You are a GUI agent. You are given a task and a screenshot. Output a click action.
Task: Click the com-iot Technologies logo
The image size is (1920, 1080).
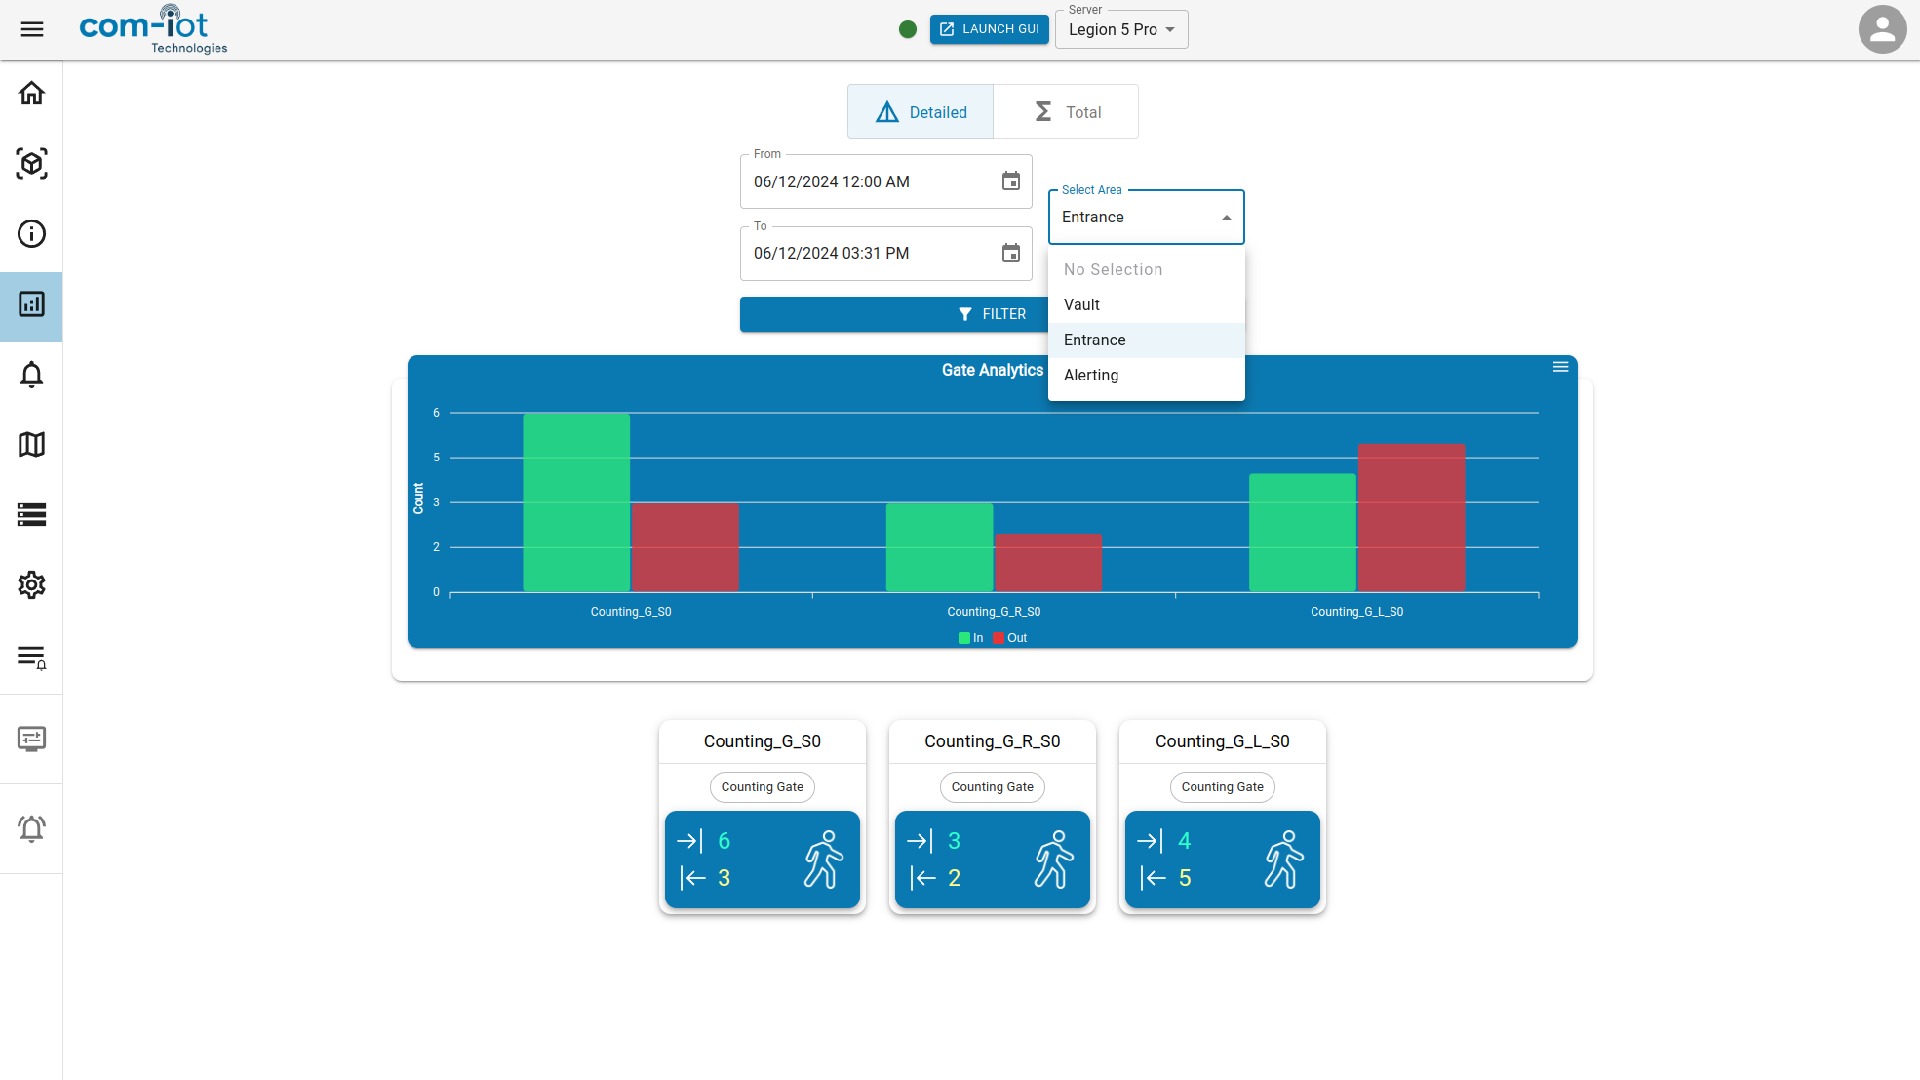[153, 29]
